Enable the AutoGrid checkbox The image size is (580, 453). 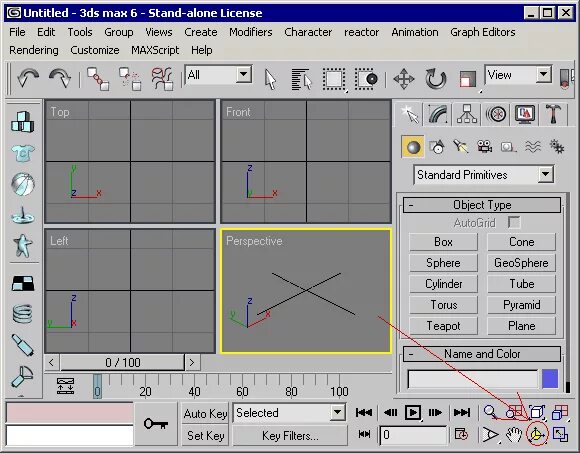click(514, 223)
